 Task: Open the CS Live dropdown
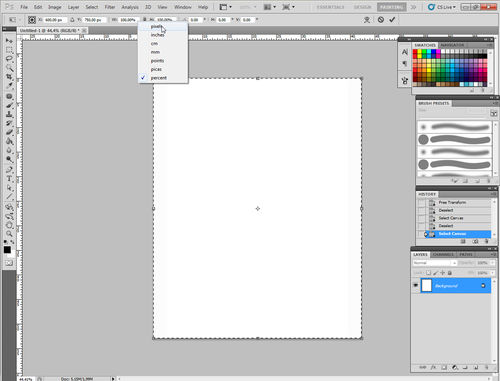(x=442, y=7)
